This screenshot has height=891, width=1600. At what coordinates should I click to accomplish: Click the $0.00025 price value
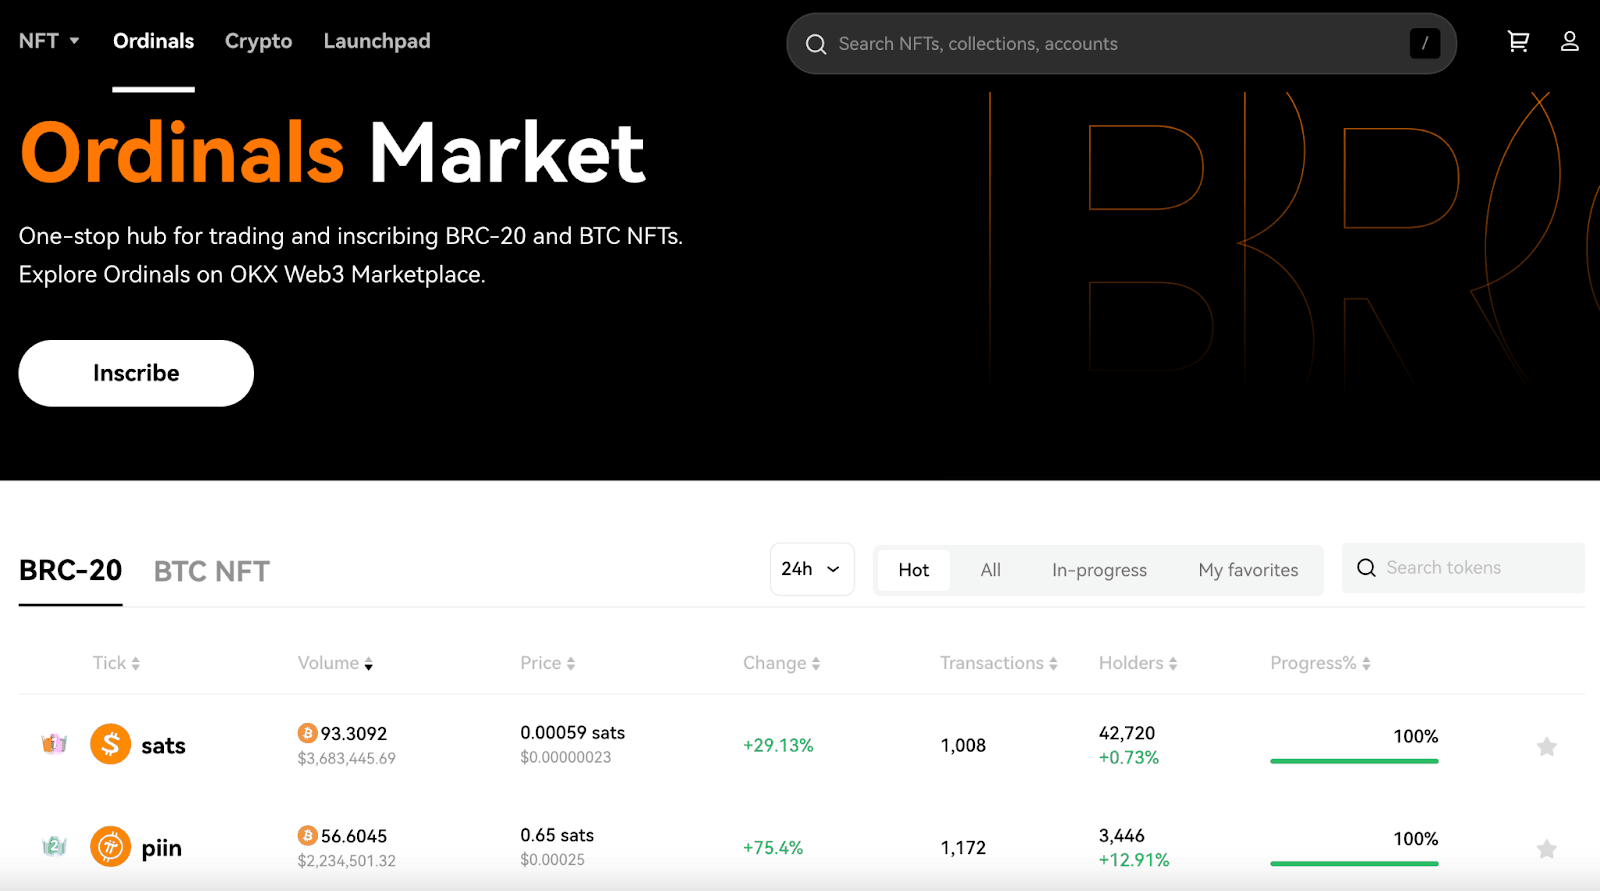pyautogui.click(x=552, y=859)
